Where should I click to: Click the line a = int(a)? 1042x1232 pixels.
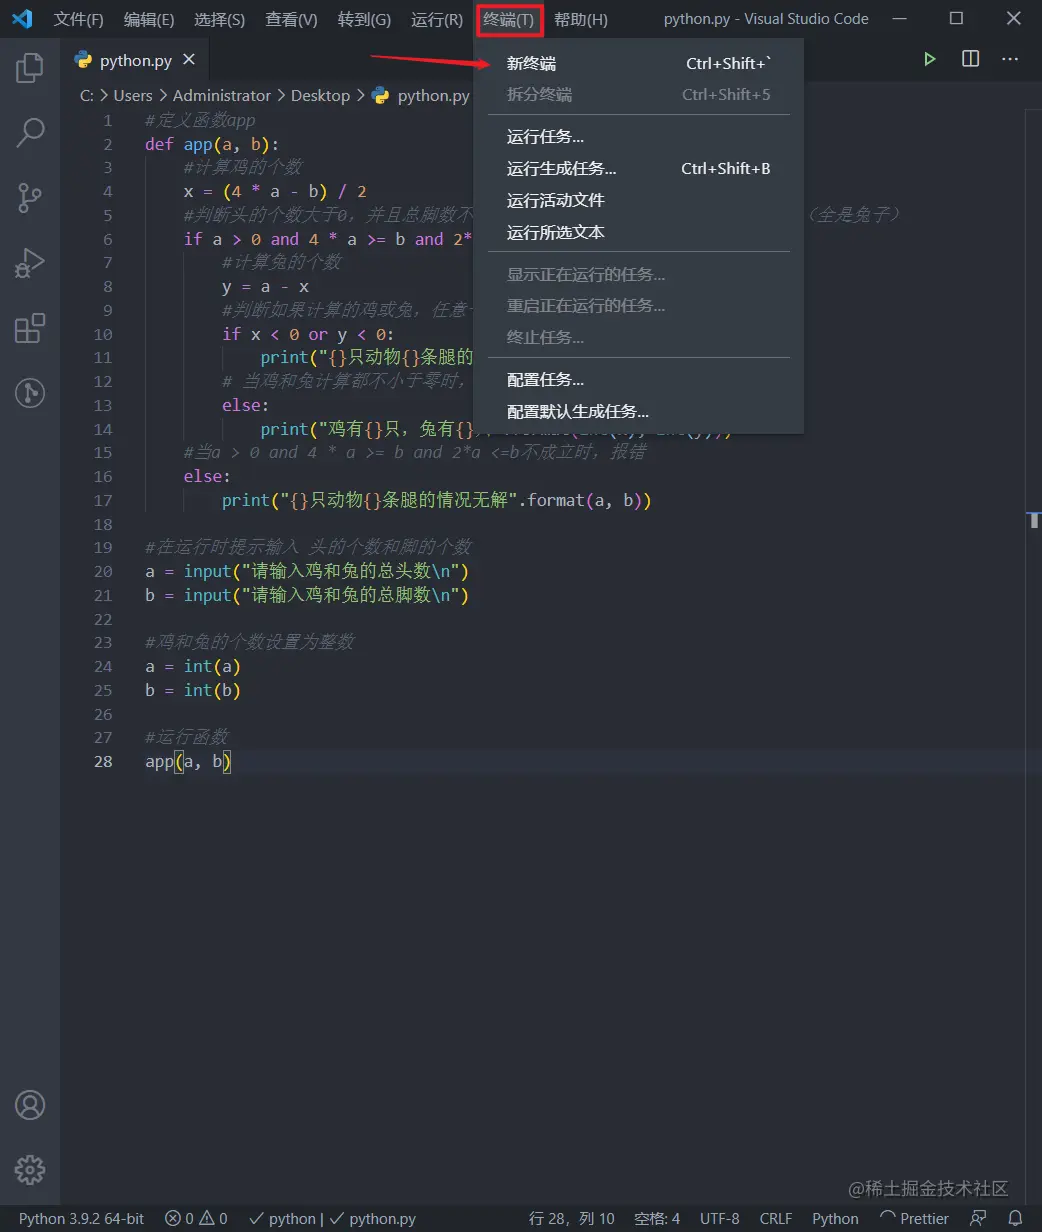click(x=193, y=666)
